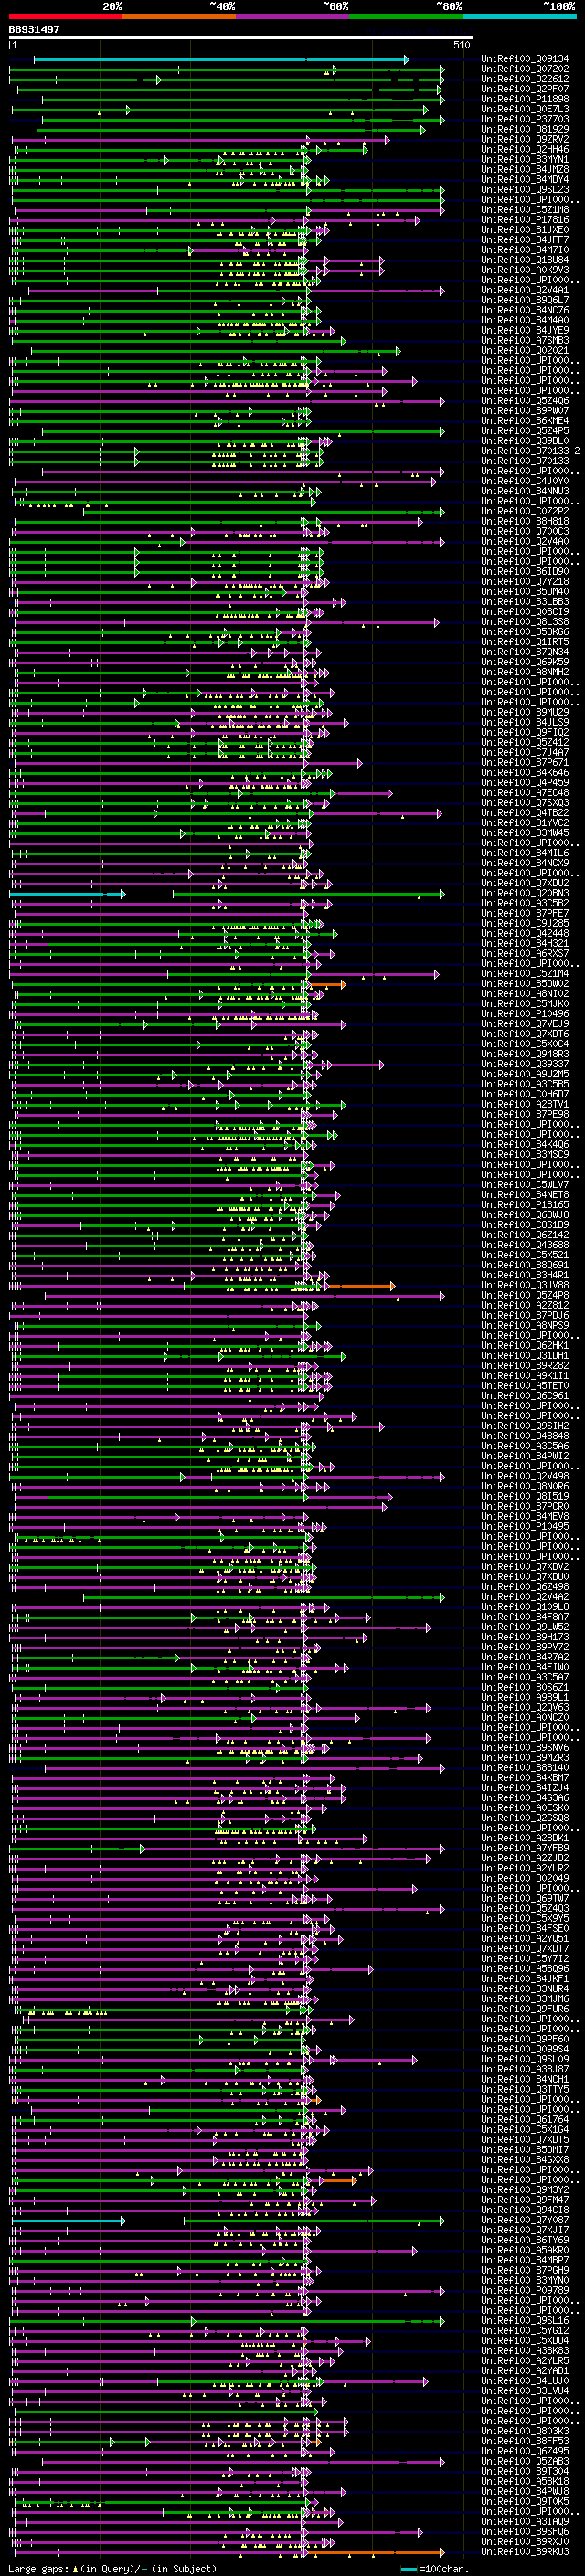This screenshot has height=2576, width=585.
Task: Select the UniRef100_Q61764 label
Action: point(524,2119)
